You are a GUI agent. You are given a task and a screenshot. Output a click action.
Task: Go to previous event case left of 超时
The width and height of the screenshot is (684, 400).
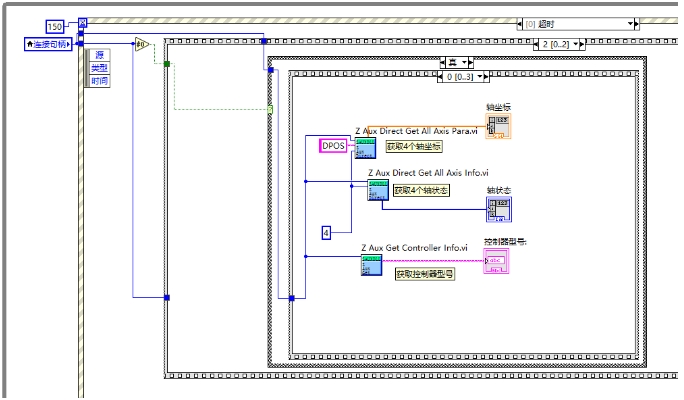pyautogui.click(x=520, y=24)
